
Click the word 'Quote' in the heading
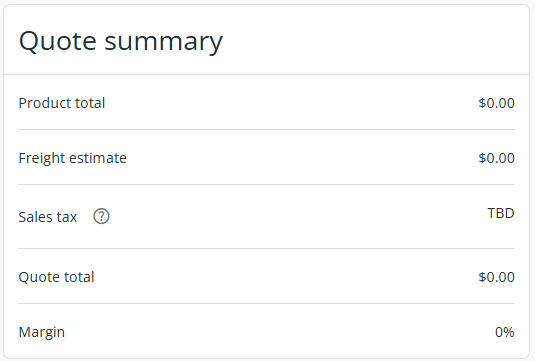[58, 41]
